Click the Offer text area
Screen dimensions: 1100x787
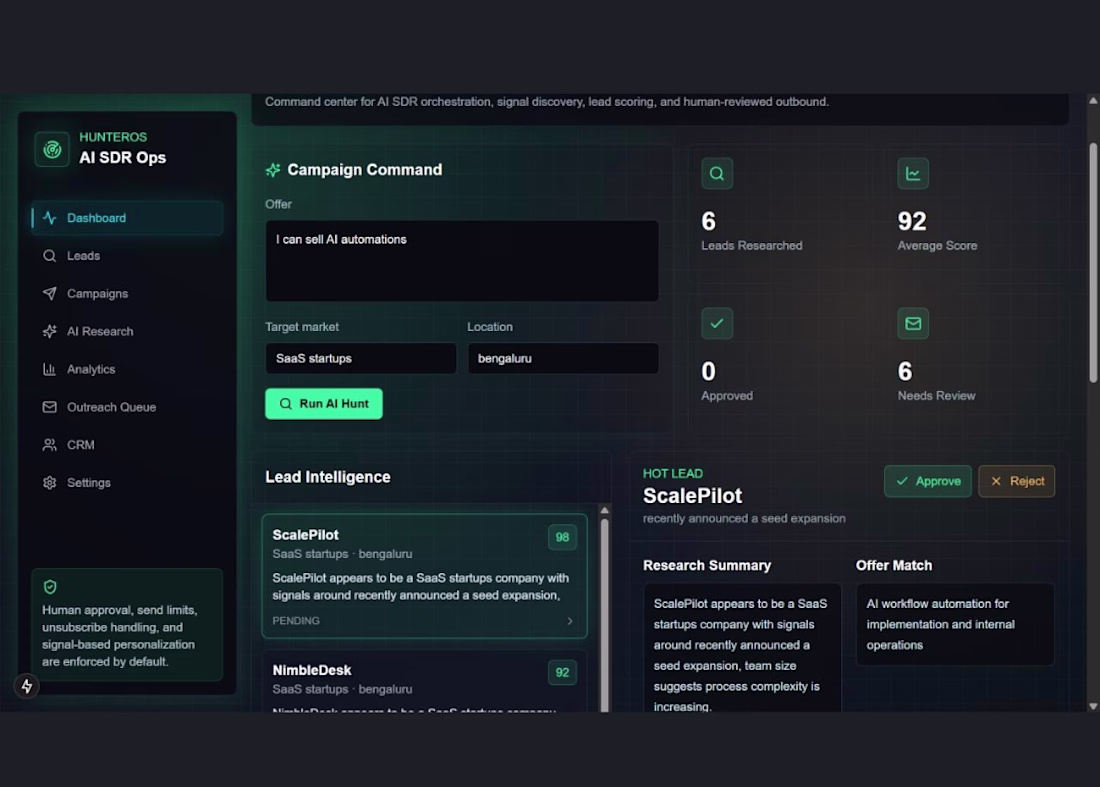point(462,261)
